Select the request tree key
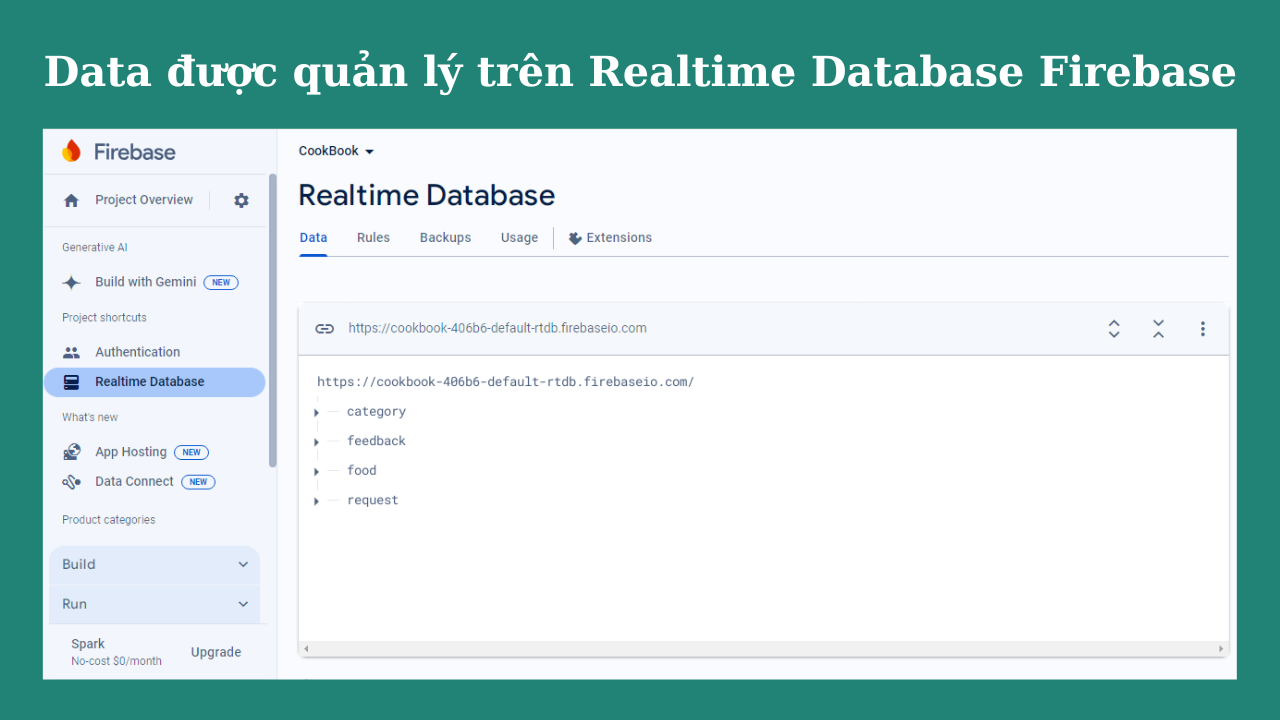 pos(372,501)
